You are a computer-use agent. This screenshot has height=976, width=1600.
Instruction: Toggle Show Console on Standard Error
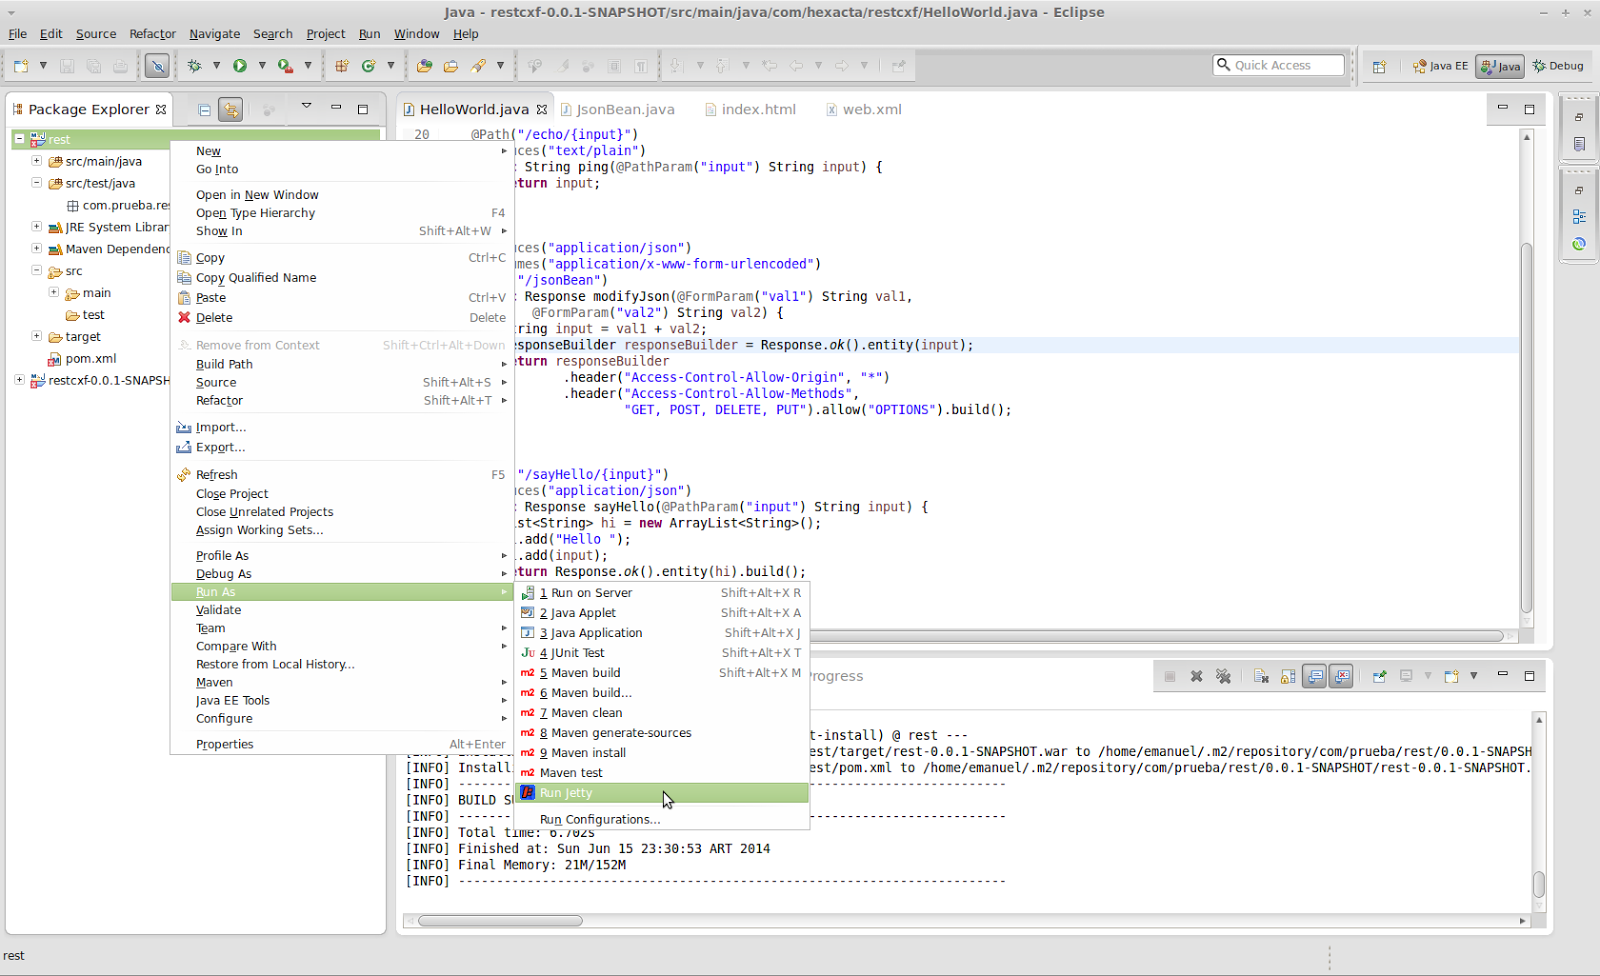pos(1341,676)
